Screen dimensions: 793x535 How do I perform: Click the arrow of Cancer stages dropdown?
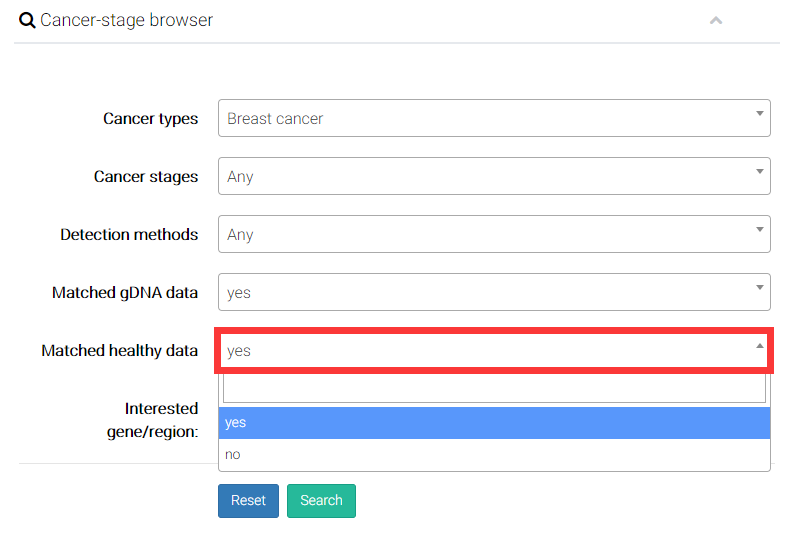click(760, 170)
